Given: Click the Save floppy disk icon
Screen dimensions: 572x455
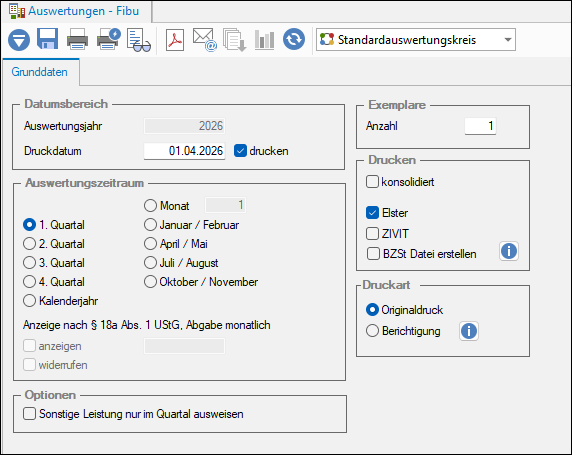Looking at the screenshot, I should tap(47, 39).
